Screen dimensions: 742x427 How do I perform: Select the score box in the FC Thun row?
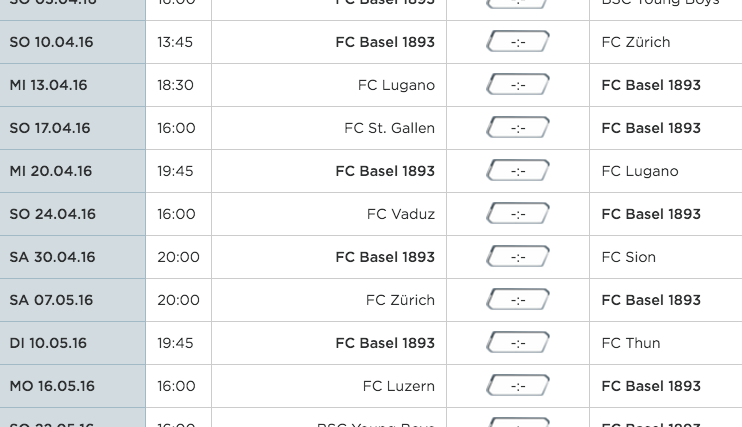[x=518, y=343]
